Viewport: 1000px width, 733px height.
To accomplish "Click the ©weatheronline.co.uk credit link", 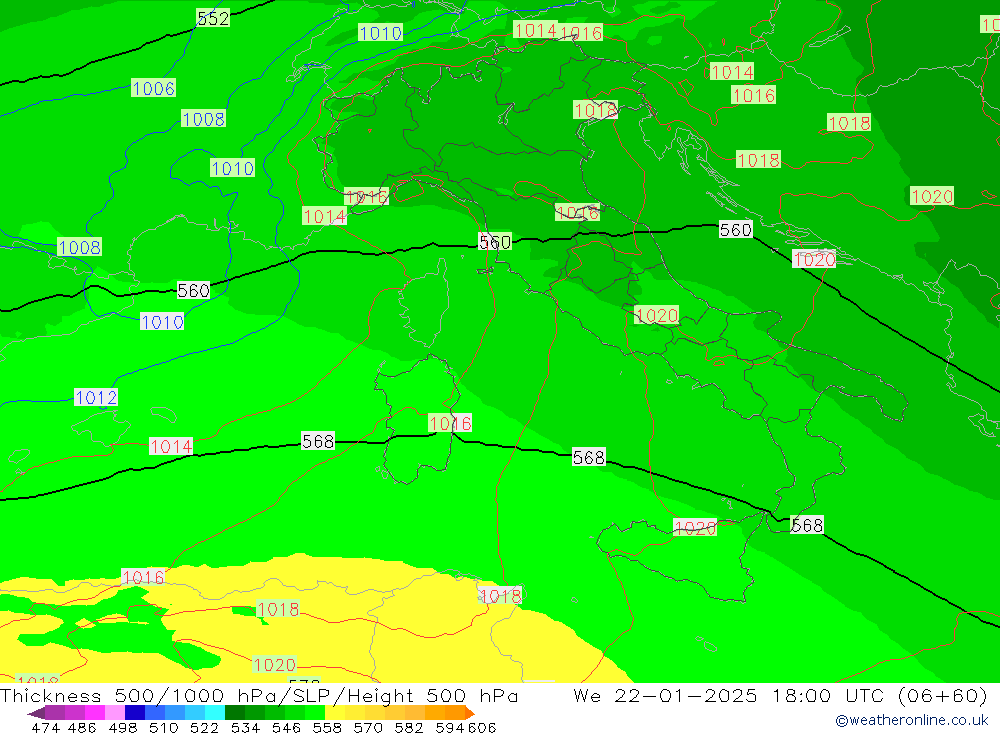I will 911,720.
